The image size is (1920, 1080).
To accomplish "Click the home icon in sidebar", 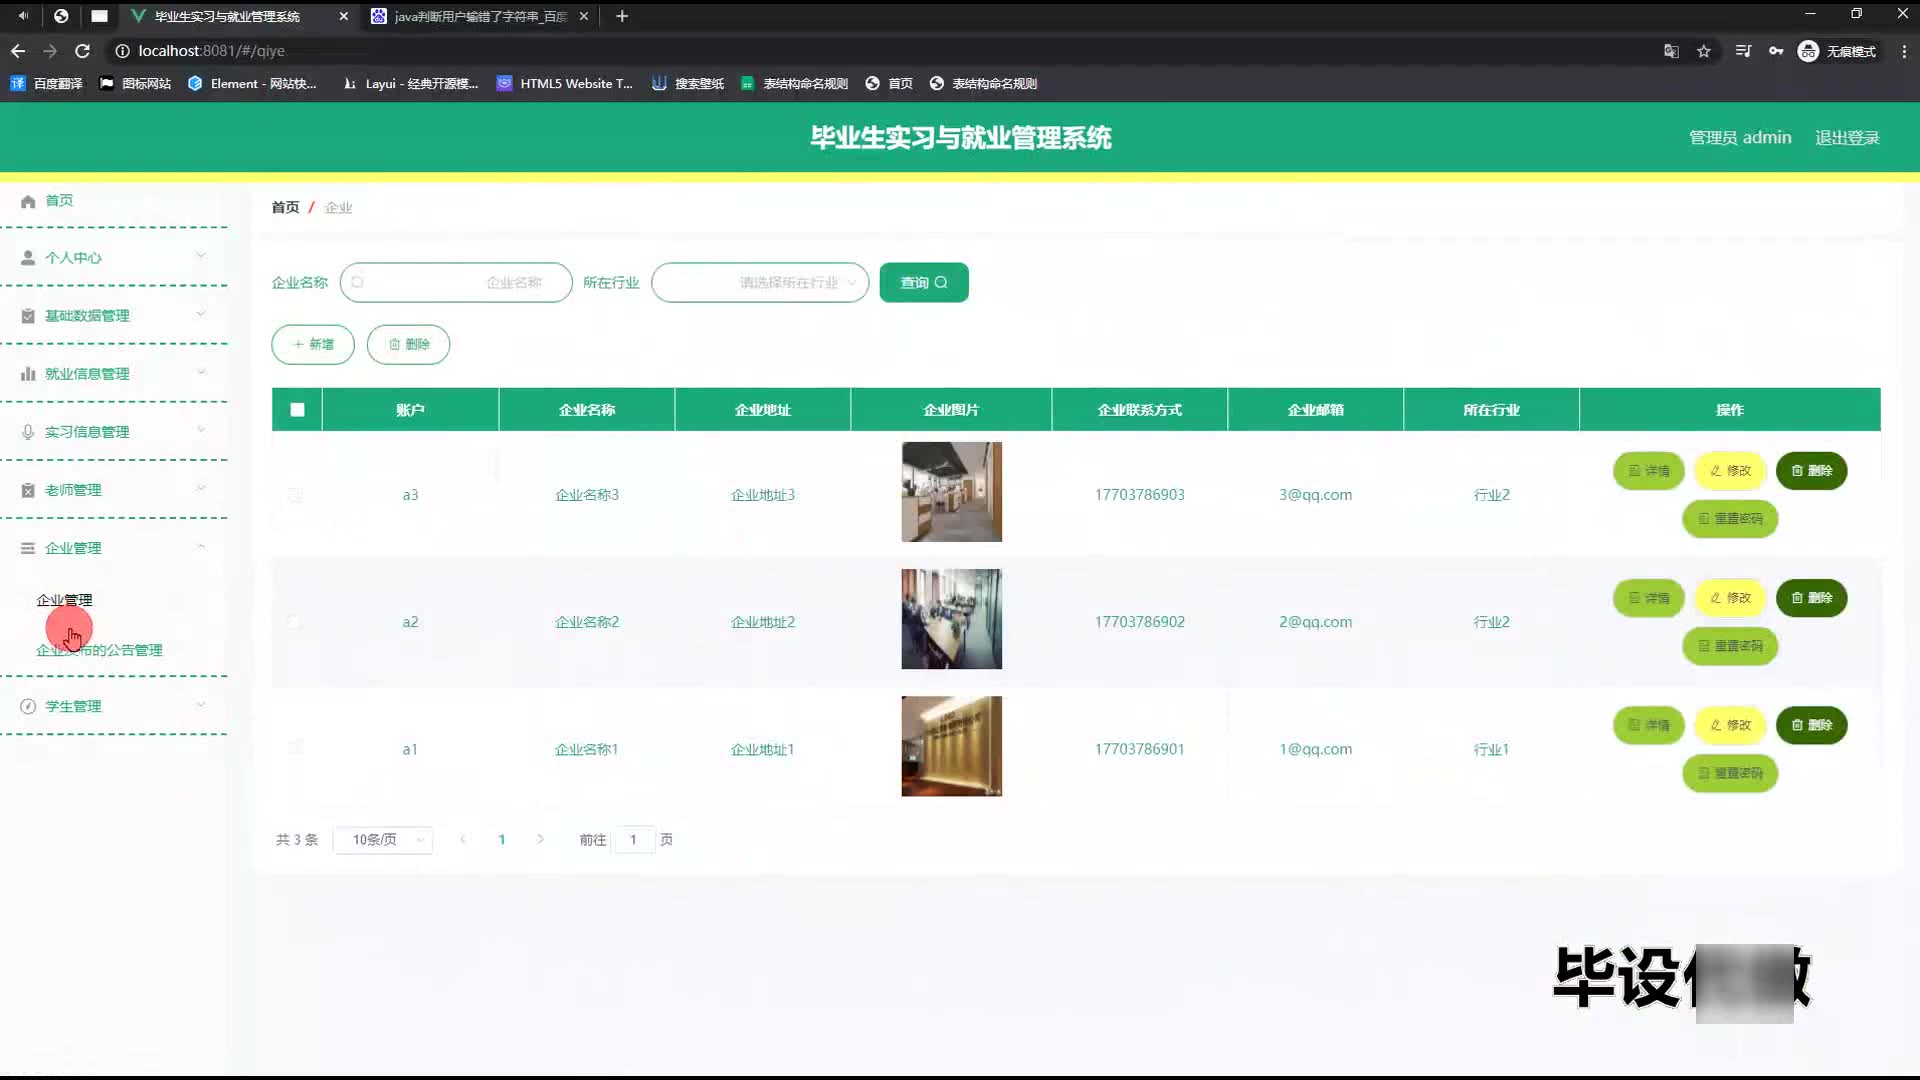I will coord(28,201).
